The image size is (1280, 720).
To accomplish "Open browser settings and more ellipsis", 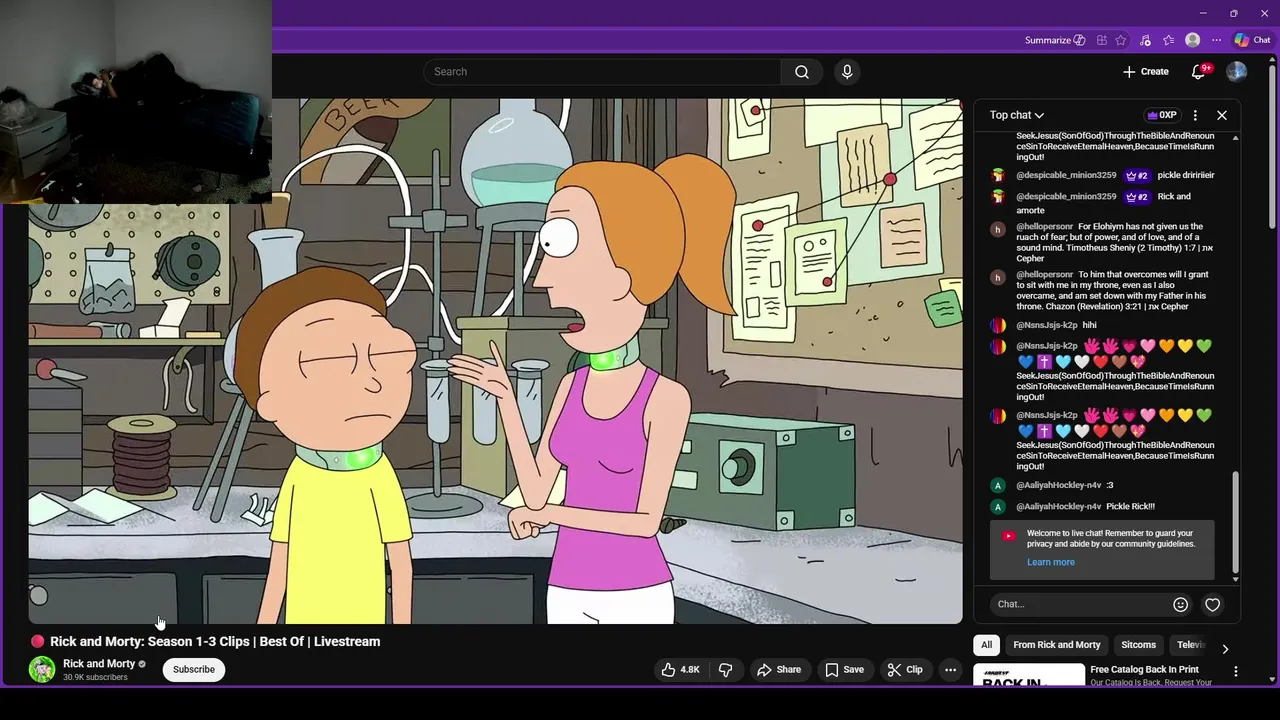I will click(1216, 40).
